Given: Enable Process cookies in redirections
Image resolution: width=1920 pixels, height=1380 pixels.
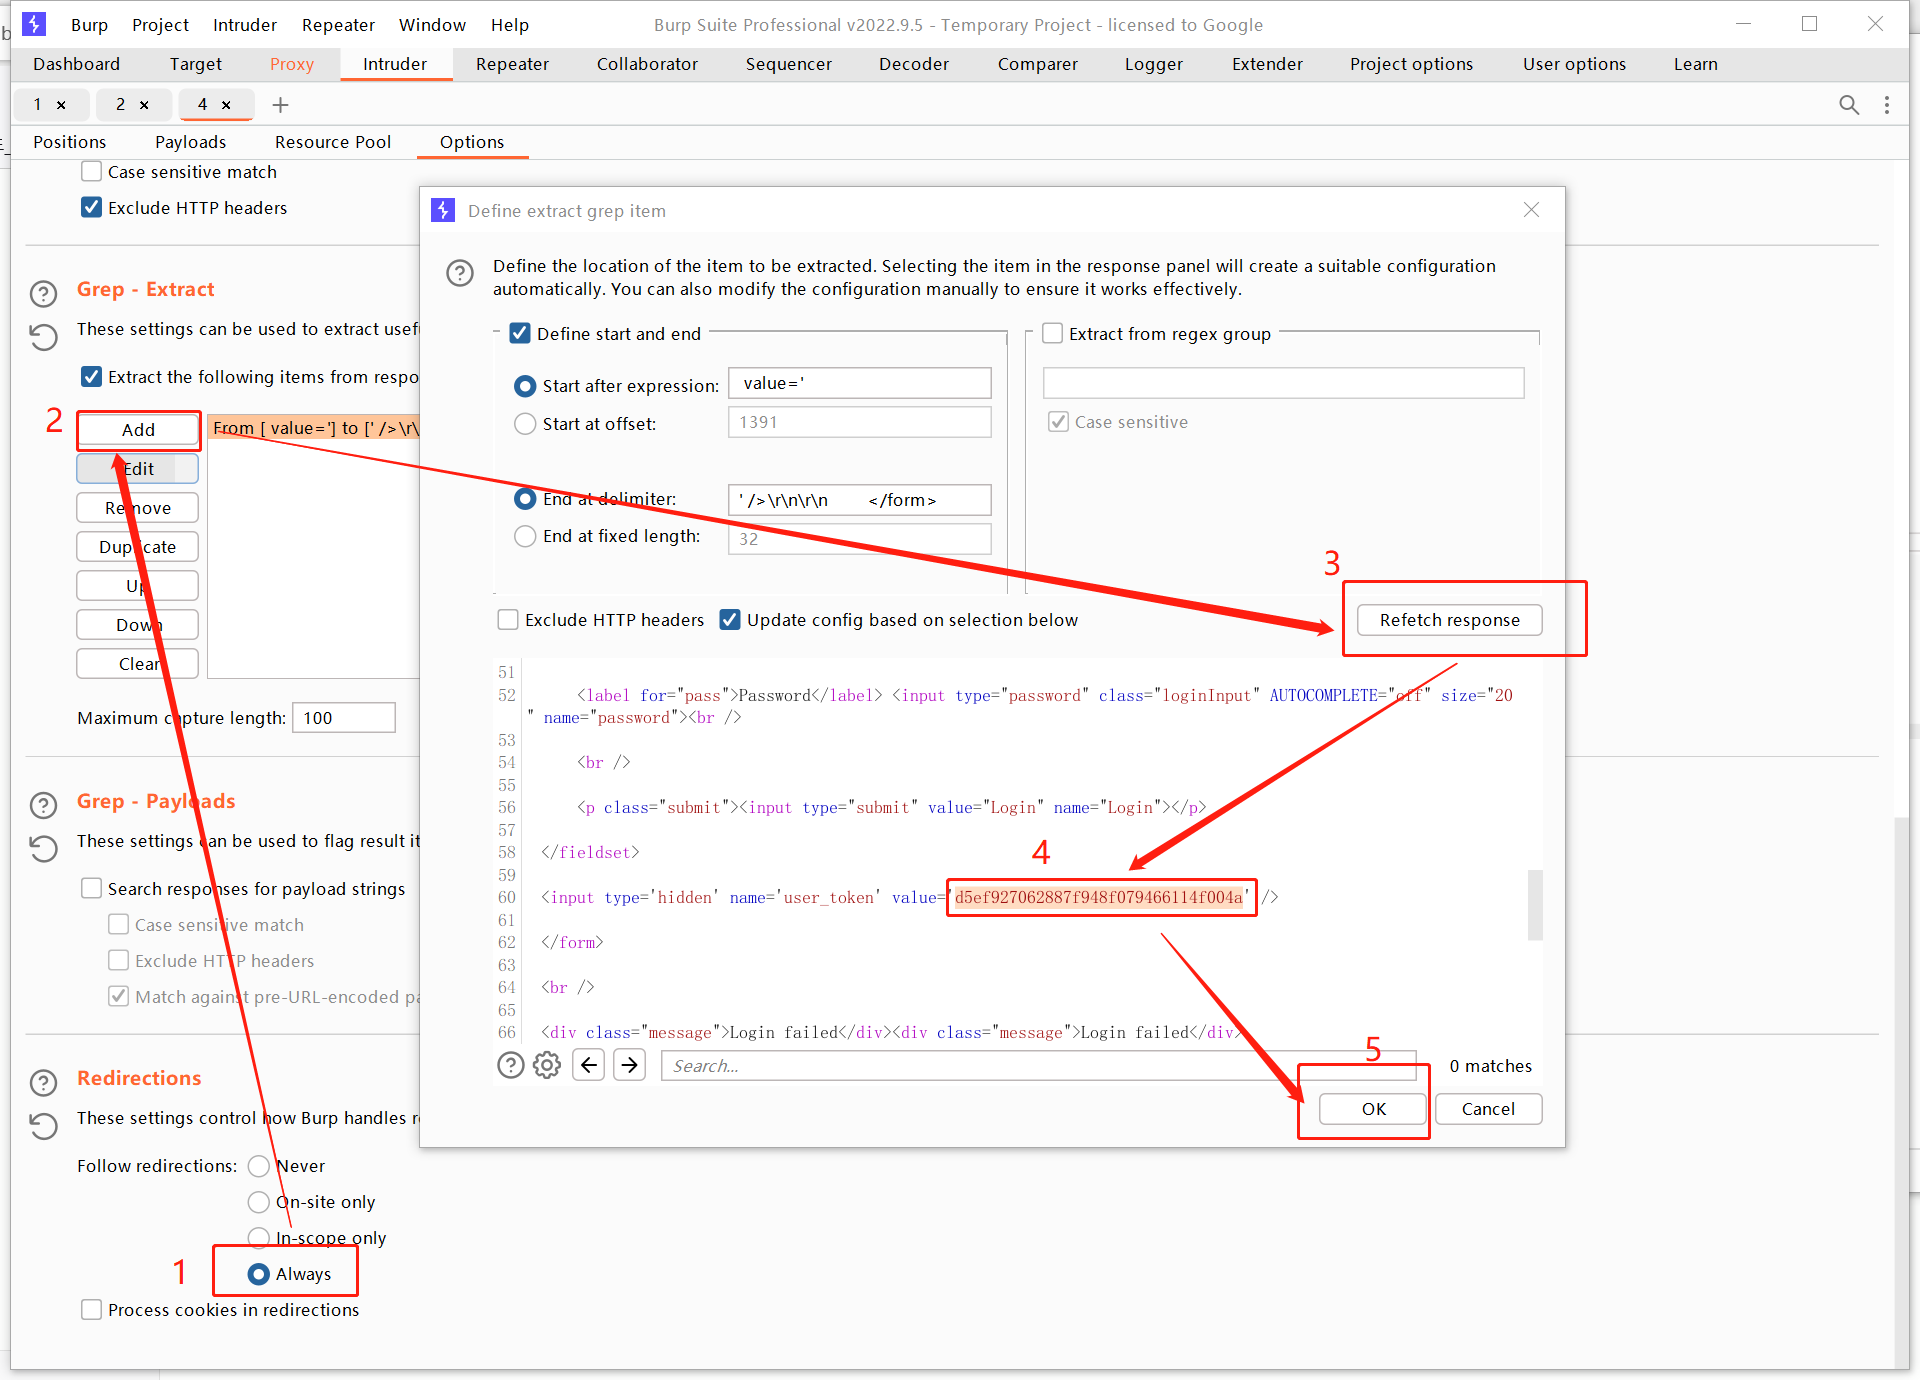Looking at the screenshot, I should click(91, 1310).
